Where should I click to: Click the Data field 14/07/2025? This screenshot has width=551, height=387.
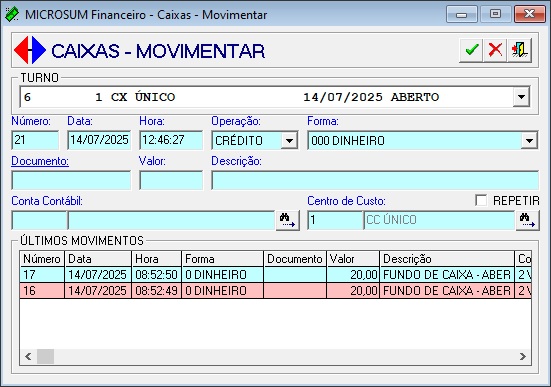tap(99, 140)
